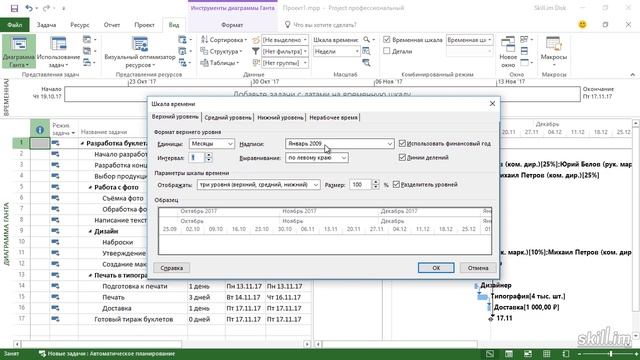
Task: Click the Структура outline button
Action: [221, 51]
